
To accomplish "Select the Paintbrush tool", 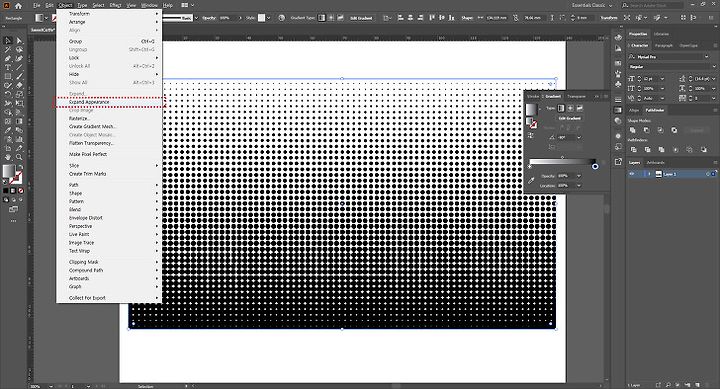I will (x=19, y=76).
